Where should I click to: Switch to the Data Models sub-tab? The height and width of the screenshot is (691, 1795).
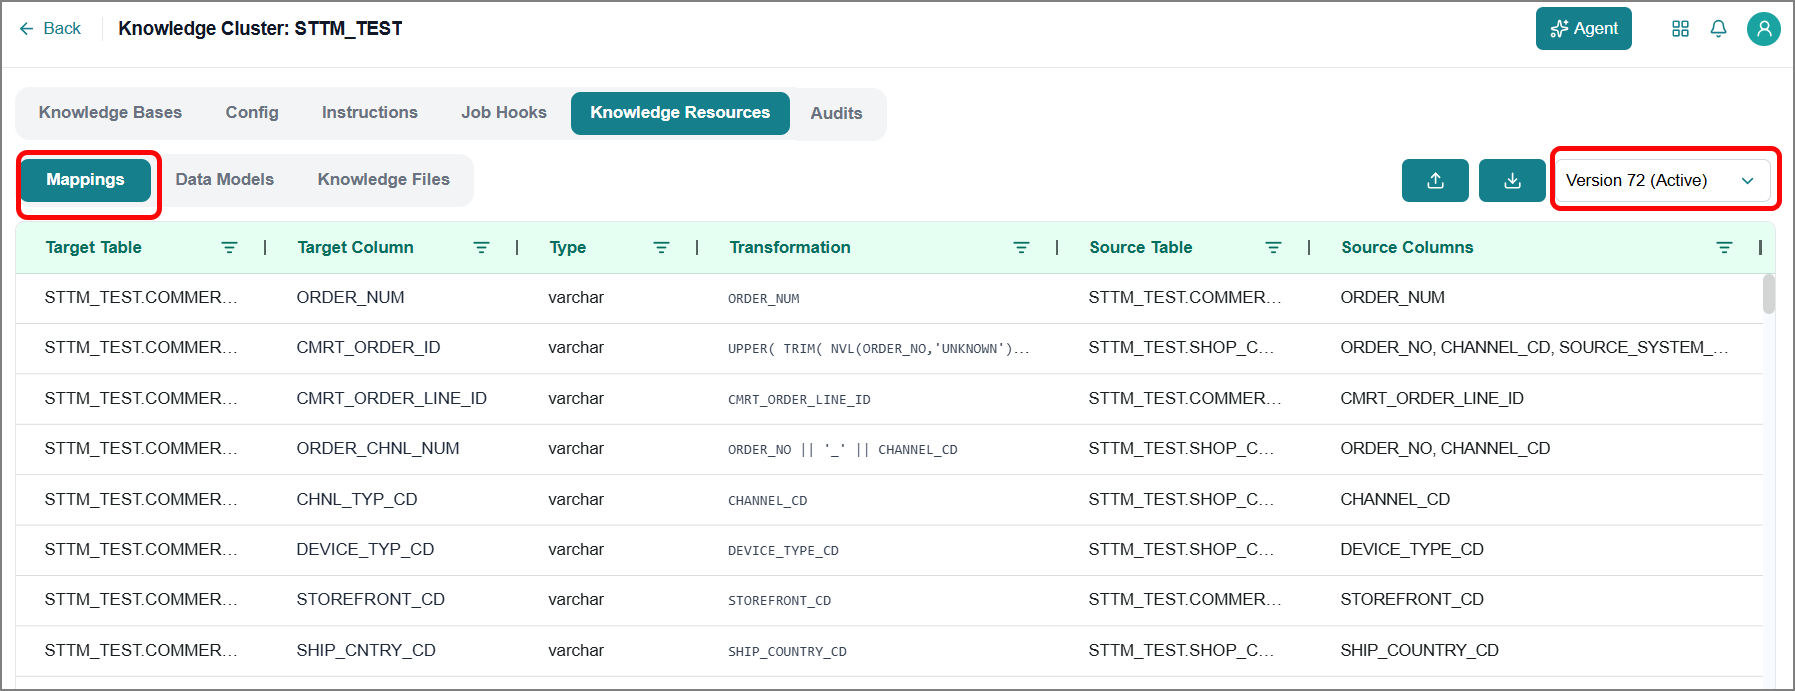[225, 180]
